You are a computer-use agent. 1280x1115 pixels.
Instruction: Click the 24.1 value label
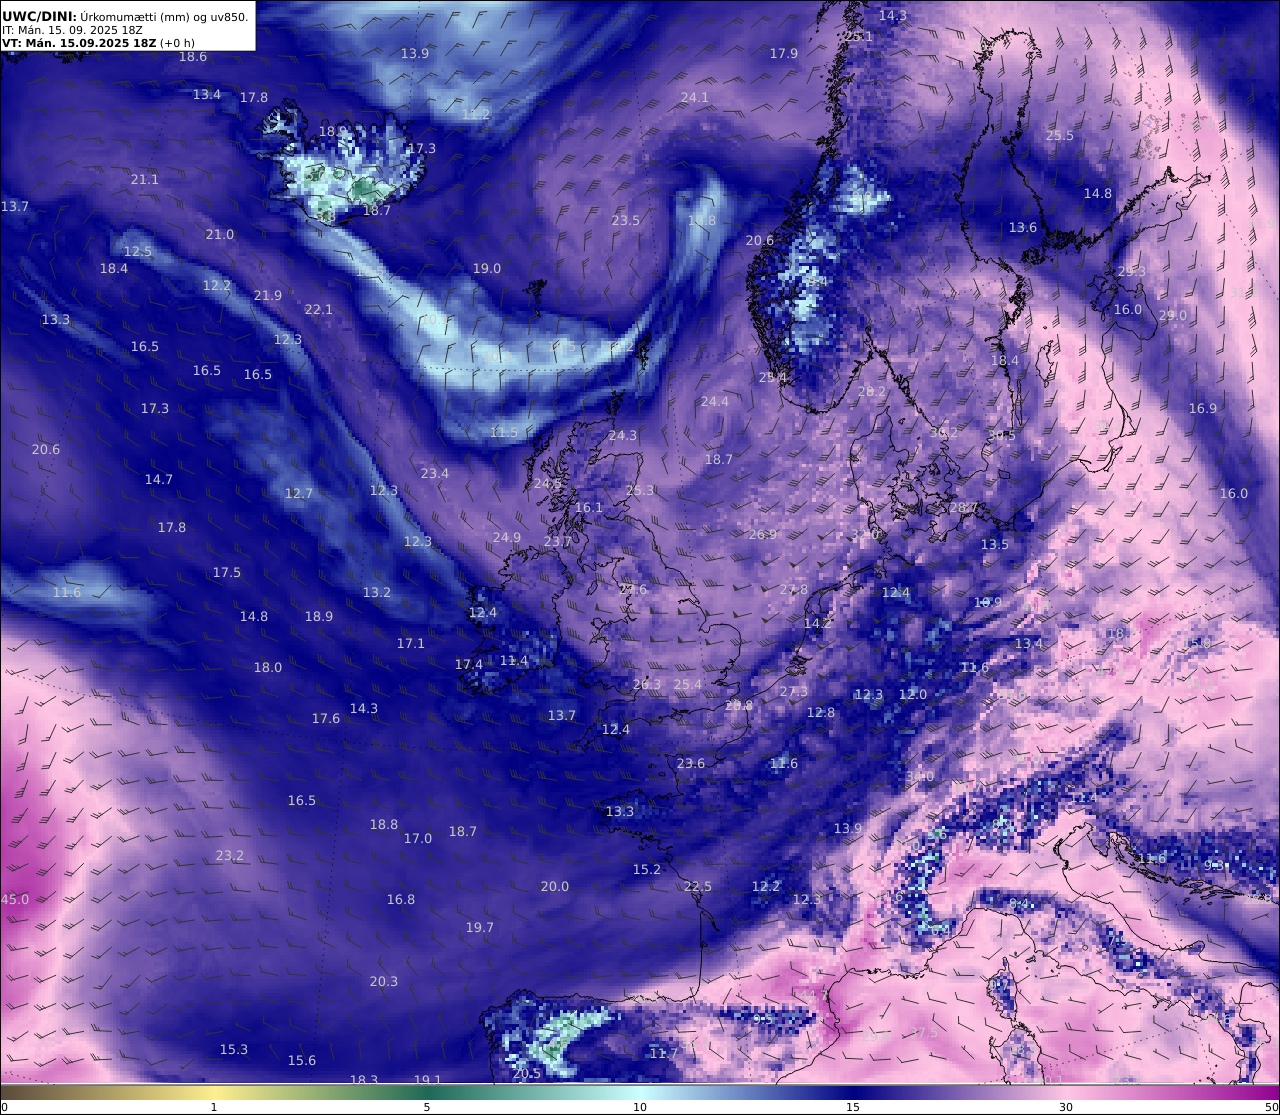694,98
